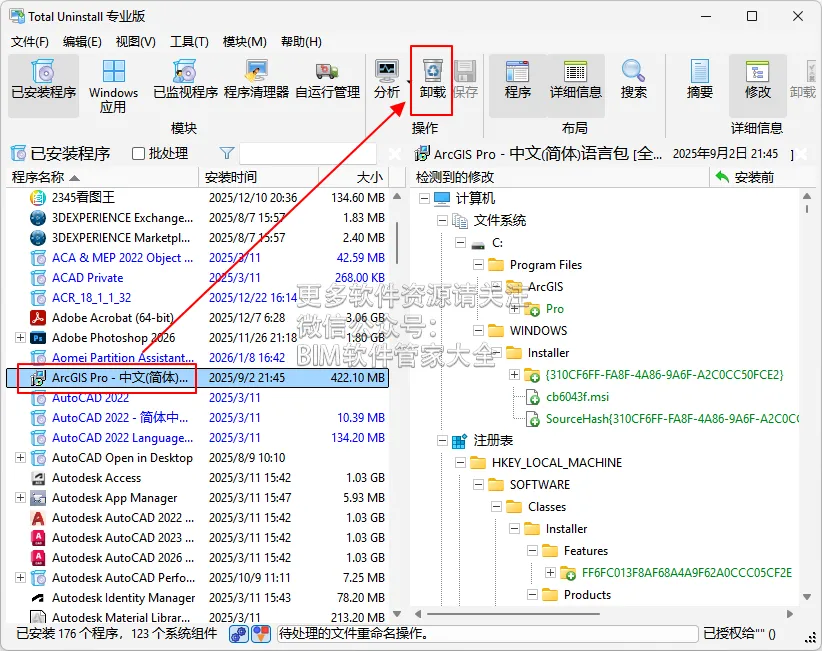This screenshot has width=822, height=651.
Task: Select Autodesk Identity Manager row
Action: pyautogui.click(x=197, y=598)
